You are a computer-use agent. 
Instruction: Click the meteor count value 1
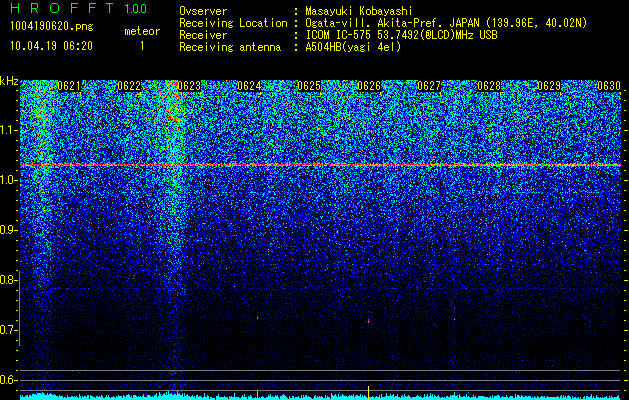[x=142, y=46]
